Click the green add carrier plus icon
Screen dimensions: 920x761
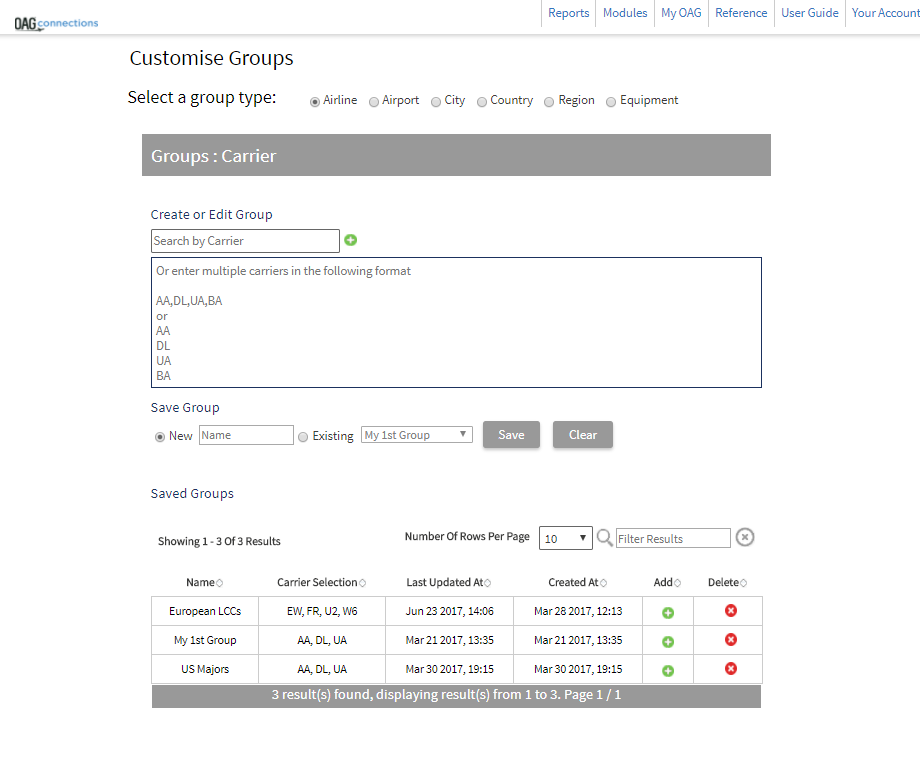(351, 240)
